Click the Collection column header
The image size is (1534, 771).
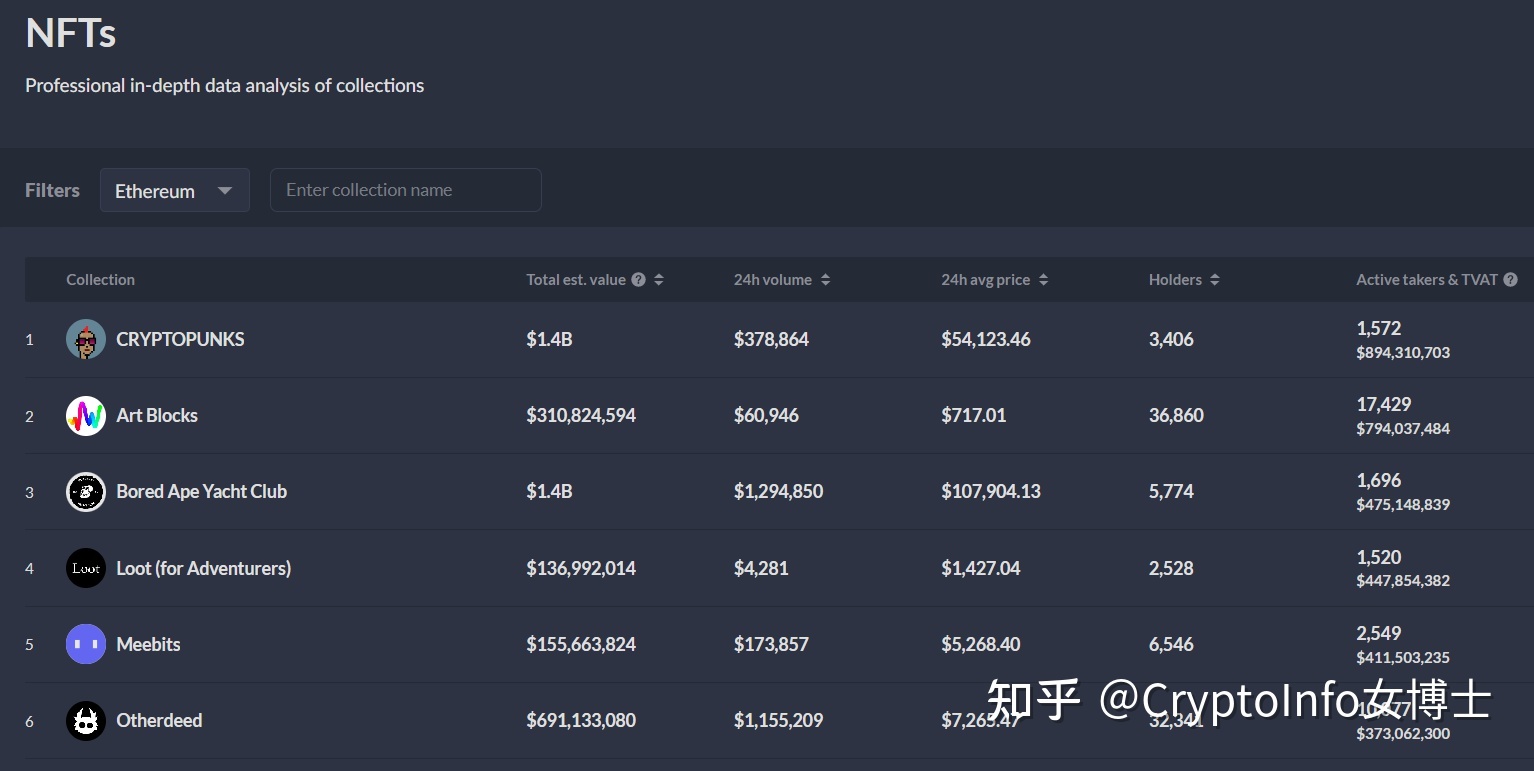point(100,280)
